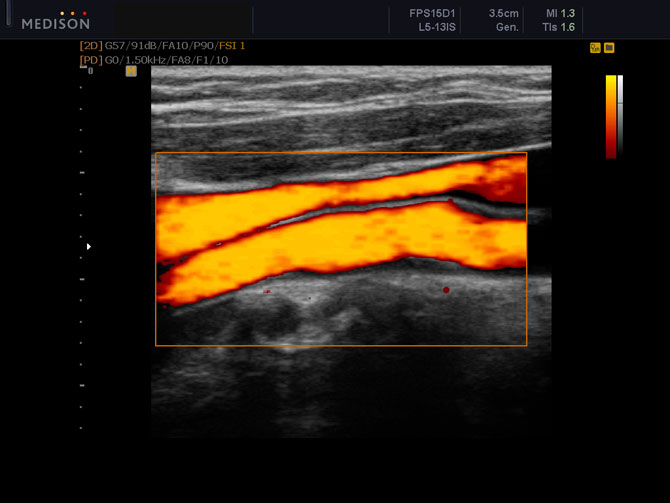670x503 pixels.
Task: Click the G0/1.50kHz/FA8/F1/10 parameter text
Action: point(167,60)
